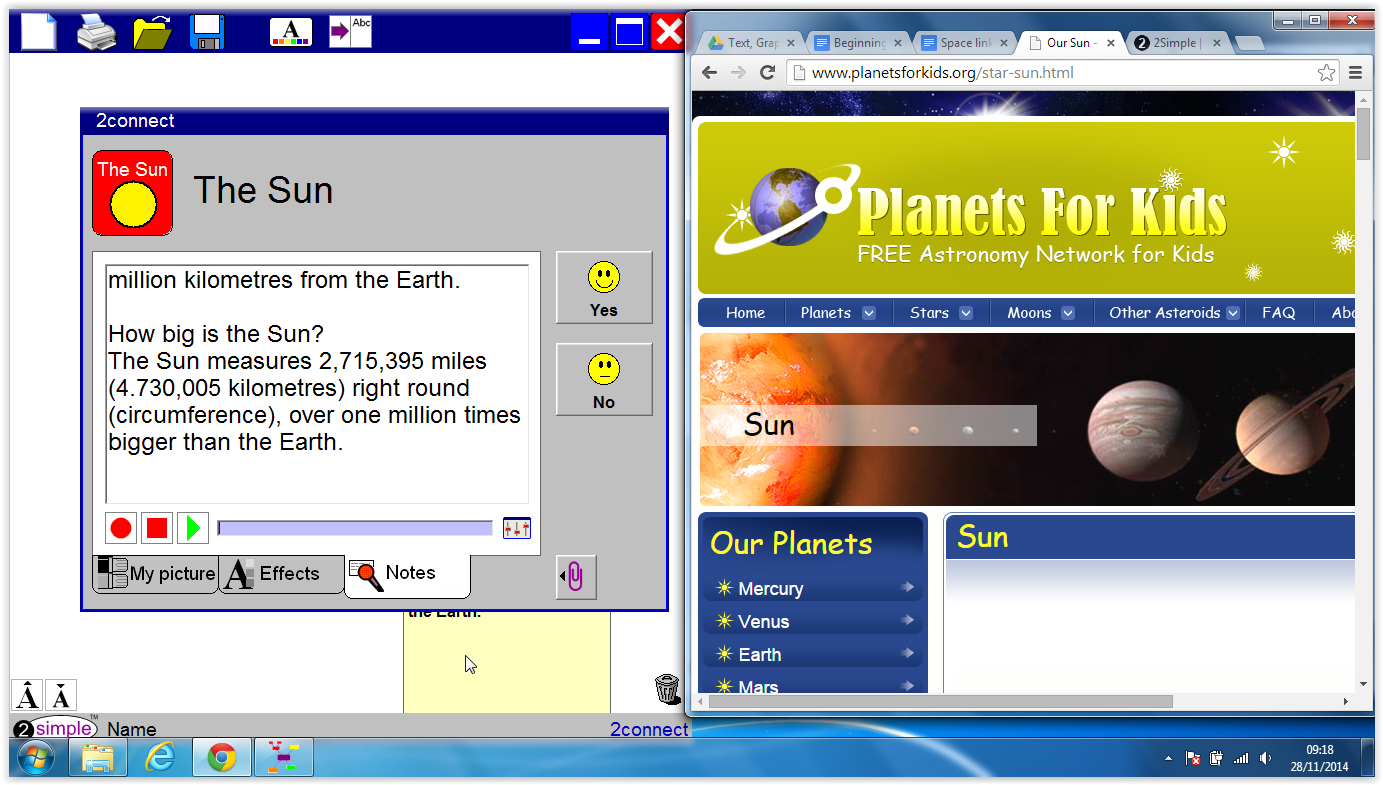Open Venus in Our Planets list
Screen dimensions: 1383x785
click(814, 621)
